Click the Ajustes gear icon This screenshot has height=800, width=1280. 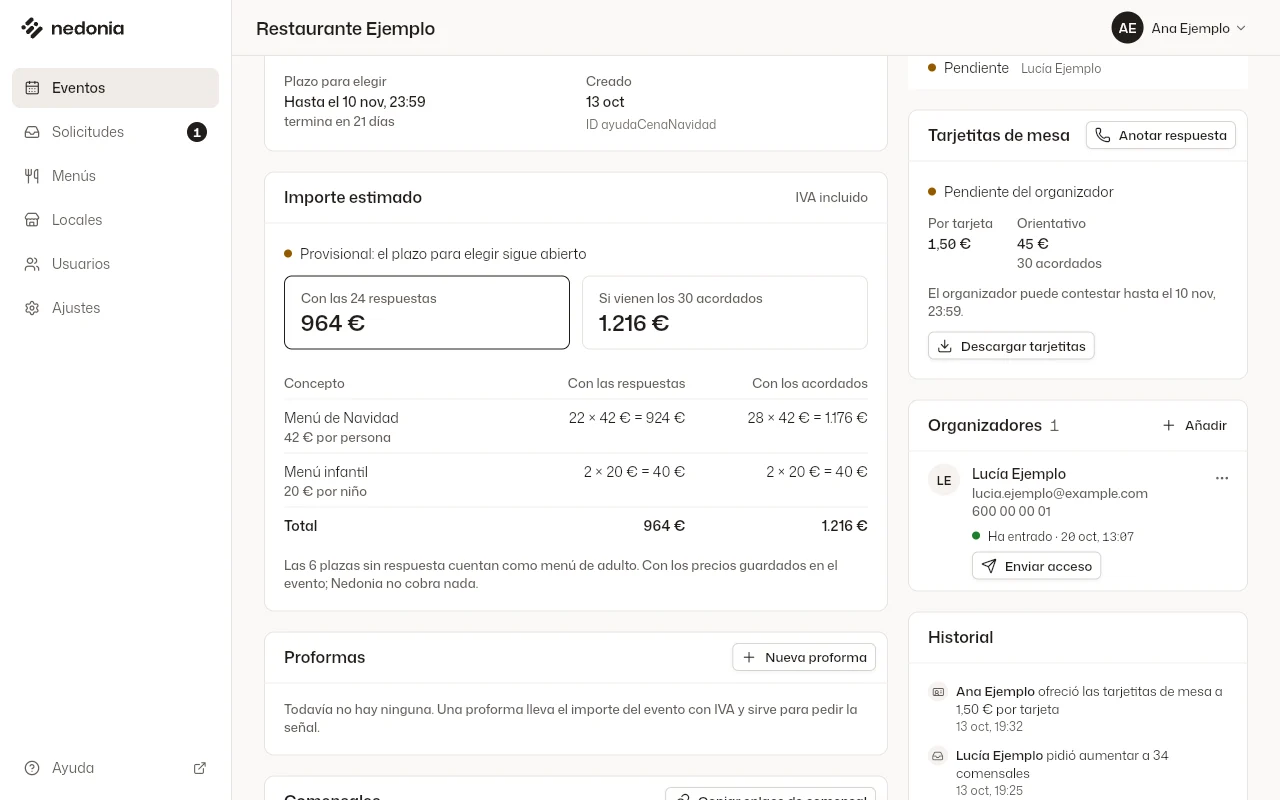(x=32, y=308)
